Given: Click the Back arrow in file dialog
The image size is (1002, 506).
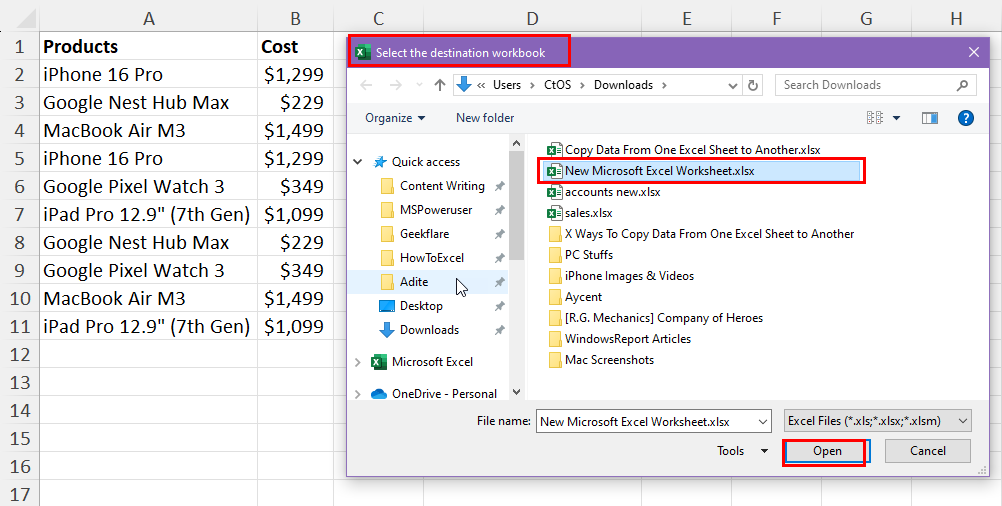Looking at the screenshot, I should point(366,85).
